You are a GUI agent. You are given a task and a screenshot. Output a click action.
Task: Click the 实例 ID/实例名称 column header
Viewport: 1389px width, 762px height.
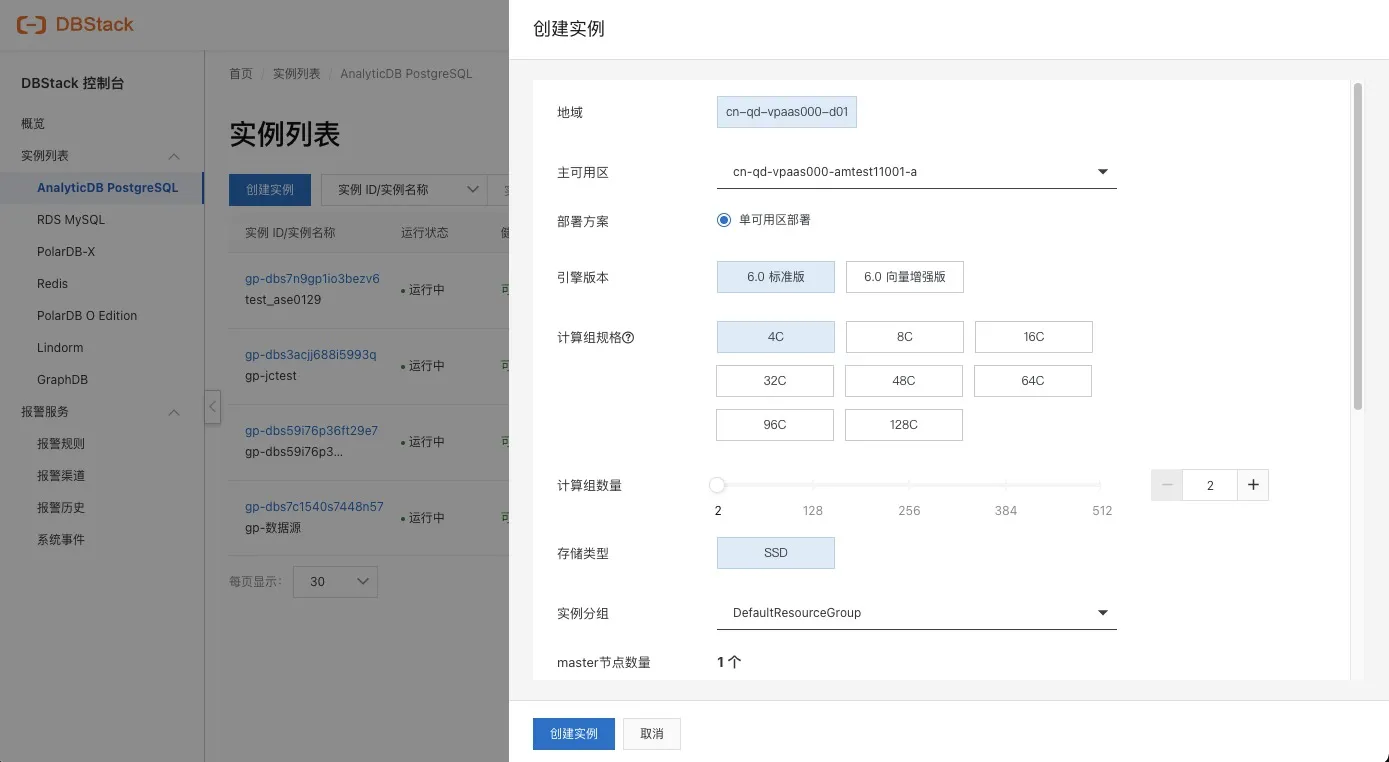290,233
